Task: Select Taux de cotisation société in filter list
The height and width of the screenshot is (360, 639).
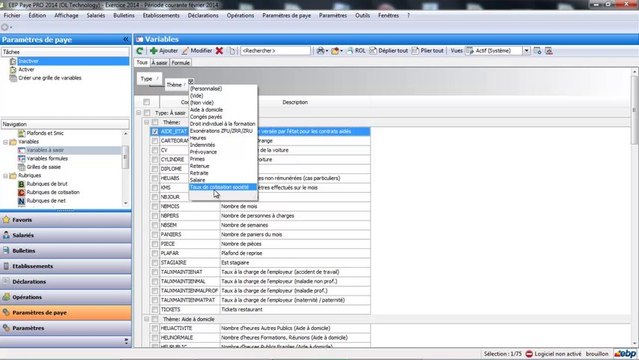Action: [223, 187]
